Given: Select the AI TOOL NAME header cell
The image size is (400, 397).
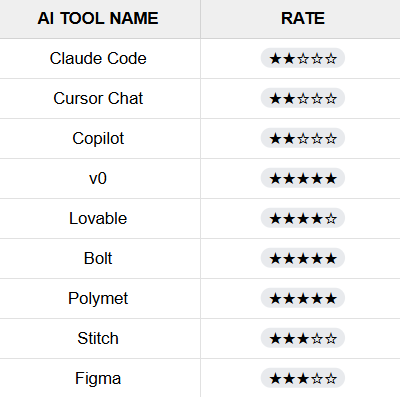Looking at the screenshot, I should [x=100, y=19].
